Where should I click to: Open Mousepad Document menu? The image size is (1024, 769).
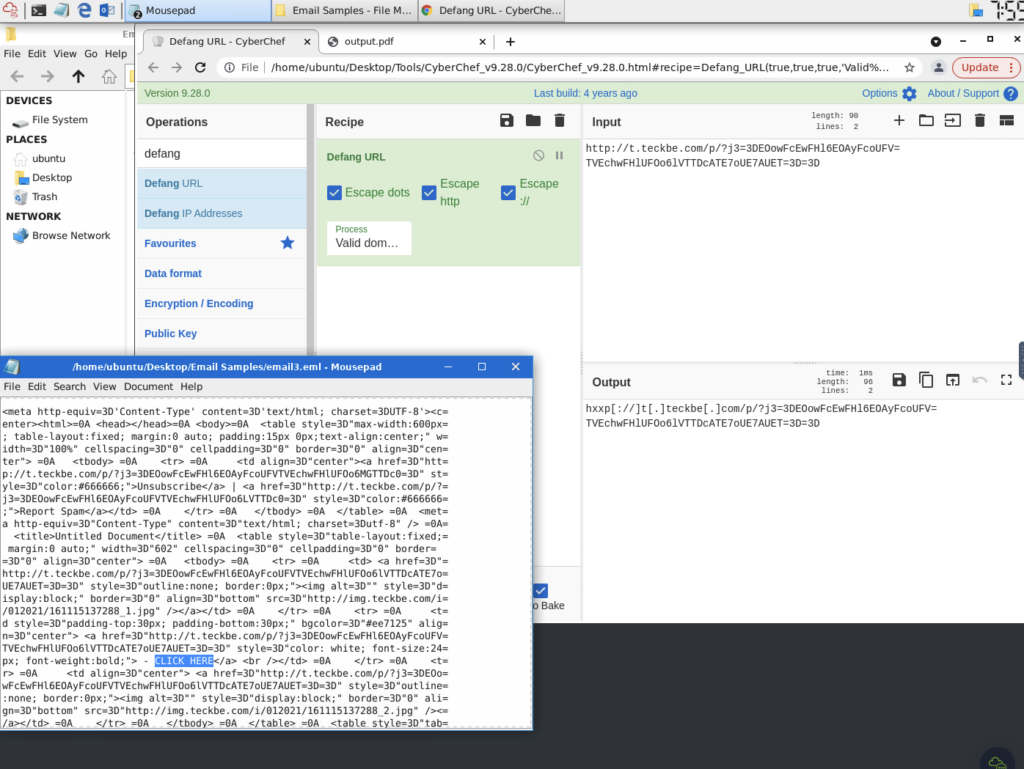[148, 386]
